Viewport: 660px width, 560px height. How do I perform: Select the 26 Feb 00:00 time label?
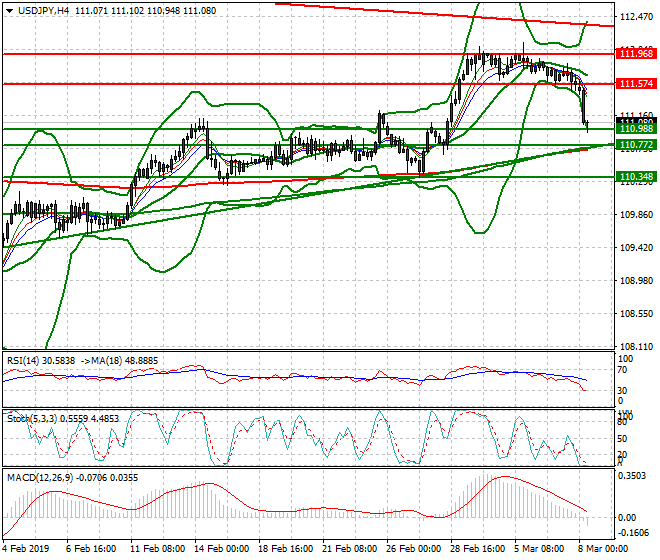click(413, 549)
